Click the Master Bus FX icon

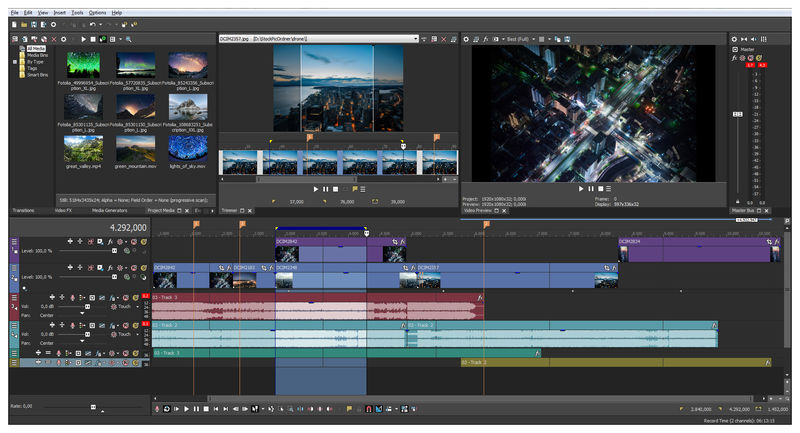[735, 57]
